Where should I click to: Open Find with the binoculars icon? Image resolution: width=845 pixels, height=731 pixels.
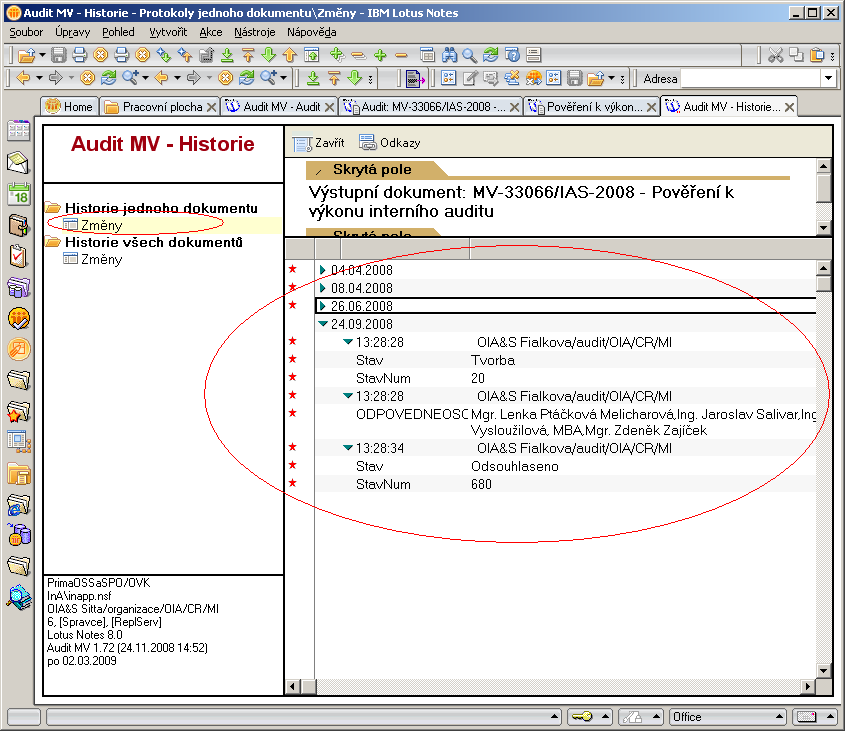coord(449,55)
